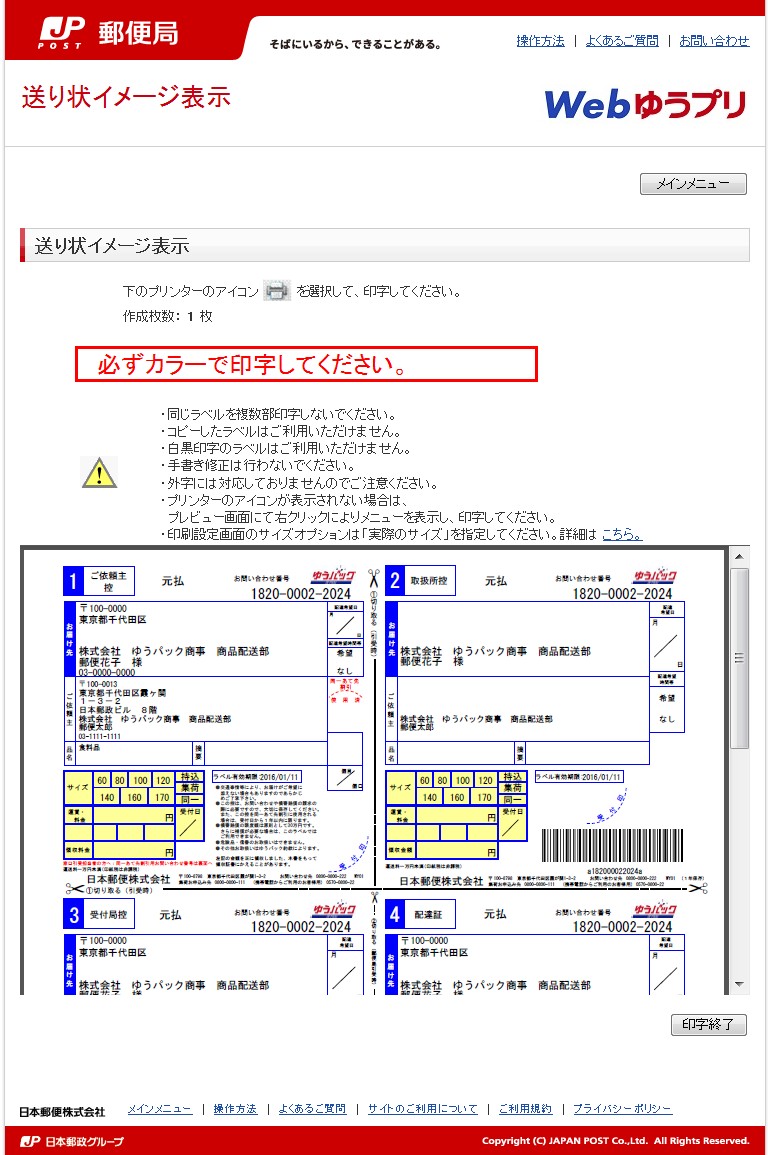
Task: Open the footer 操作方法 link
Action: tap(236, 1109)
